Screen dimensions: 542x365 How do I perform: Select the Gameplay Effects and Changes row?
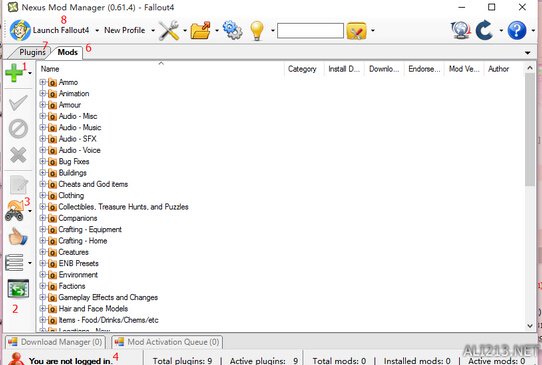tap(108, 297)
